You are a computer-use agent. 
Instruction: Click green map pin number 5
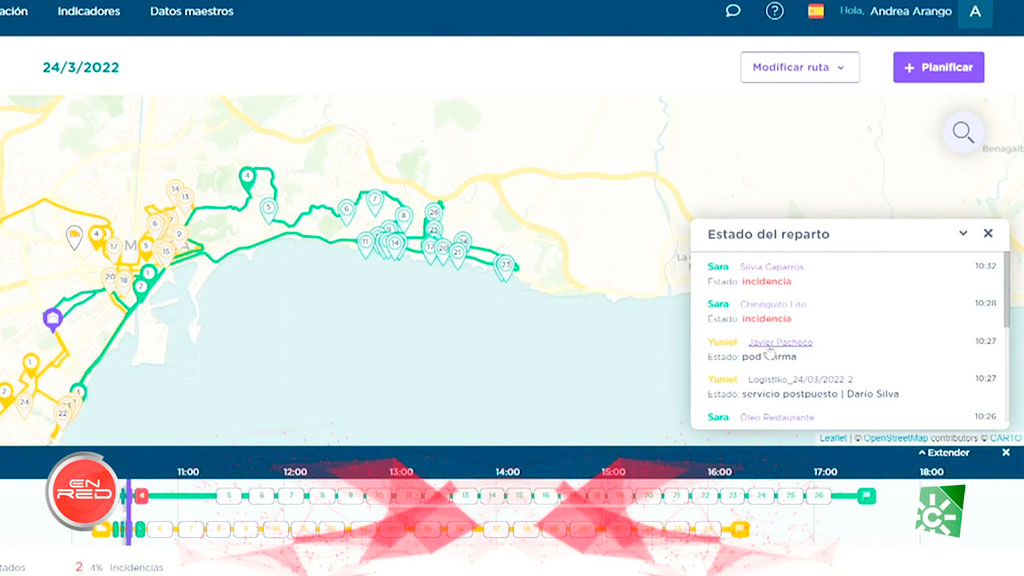[x=268, y=209]
